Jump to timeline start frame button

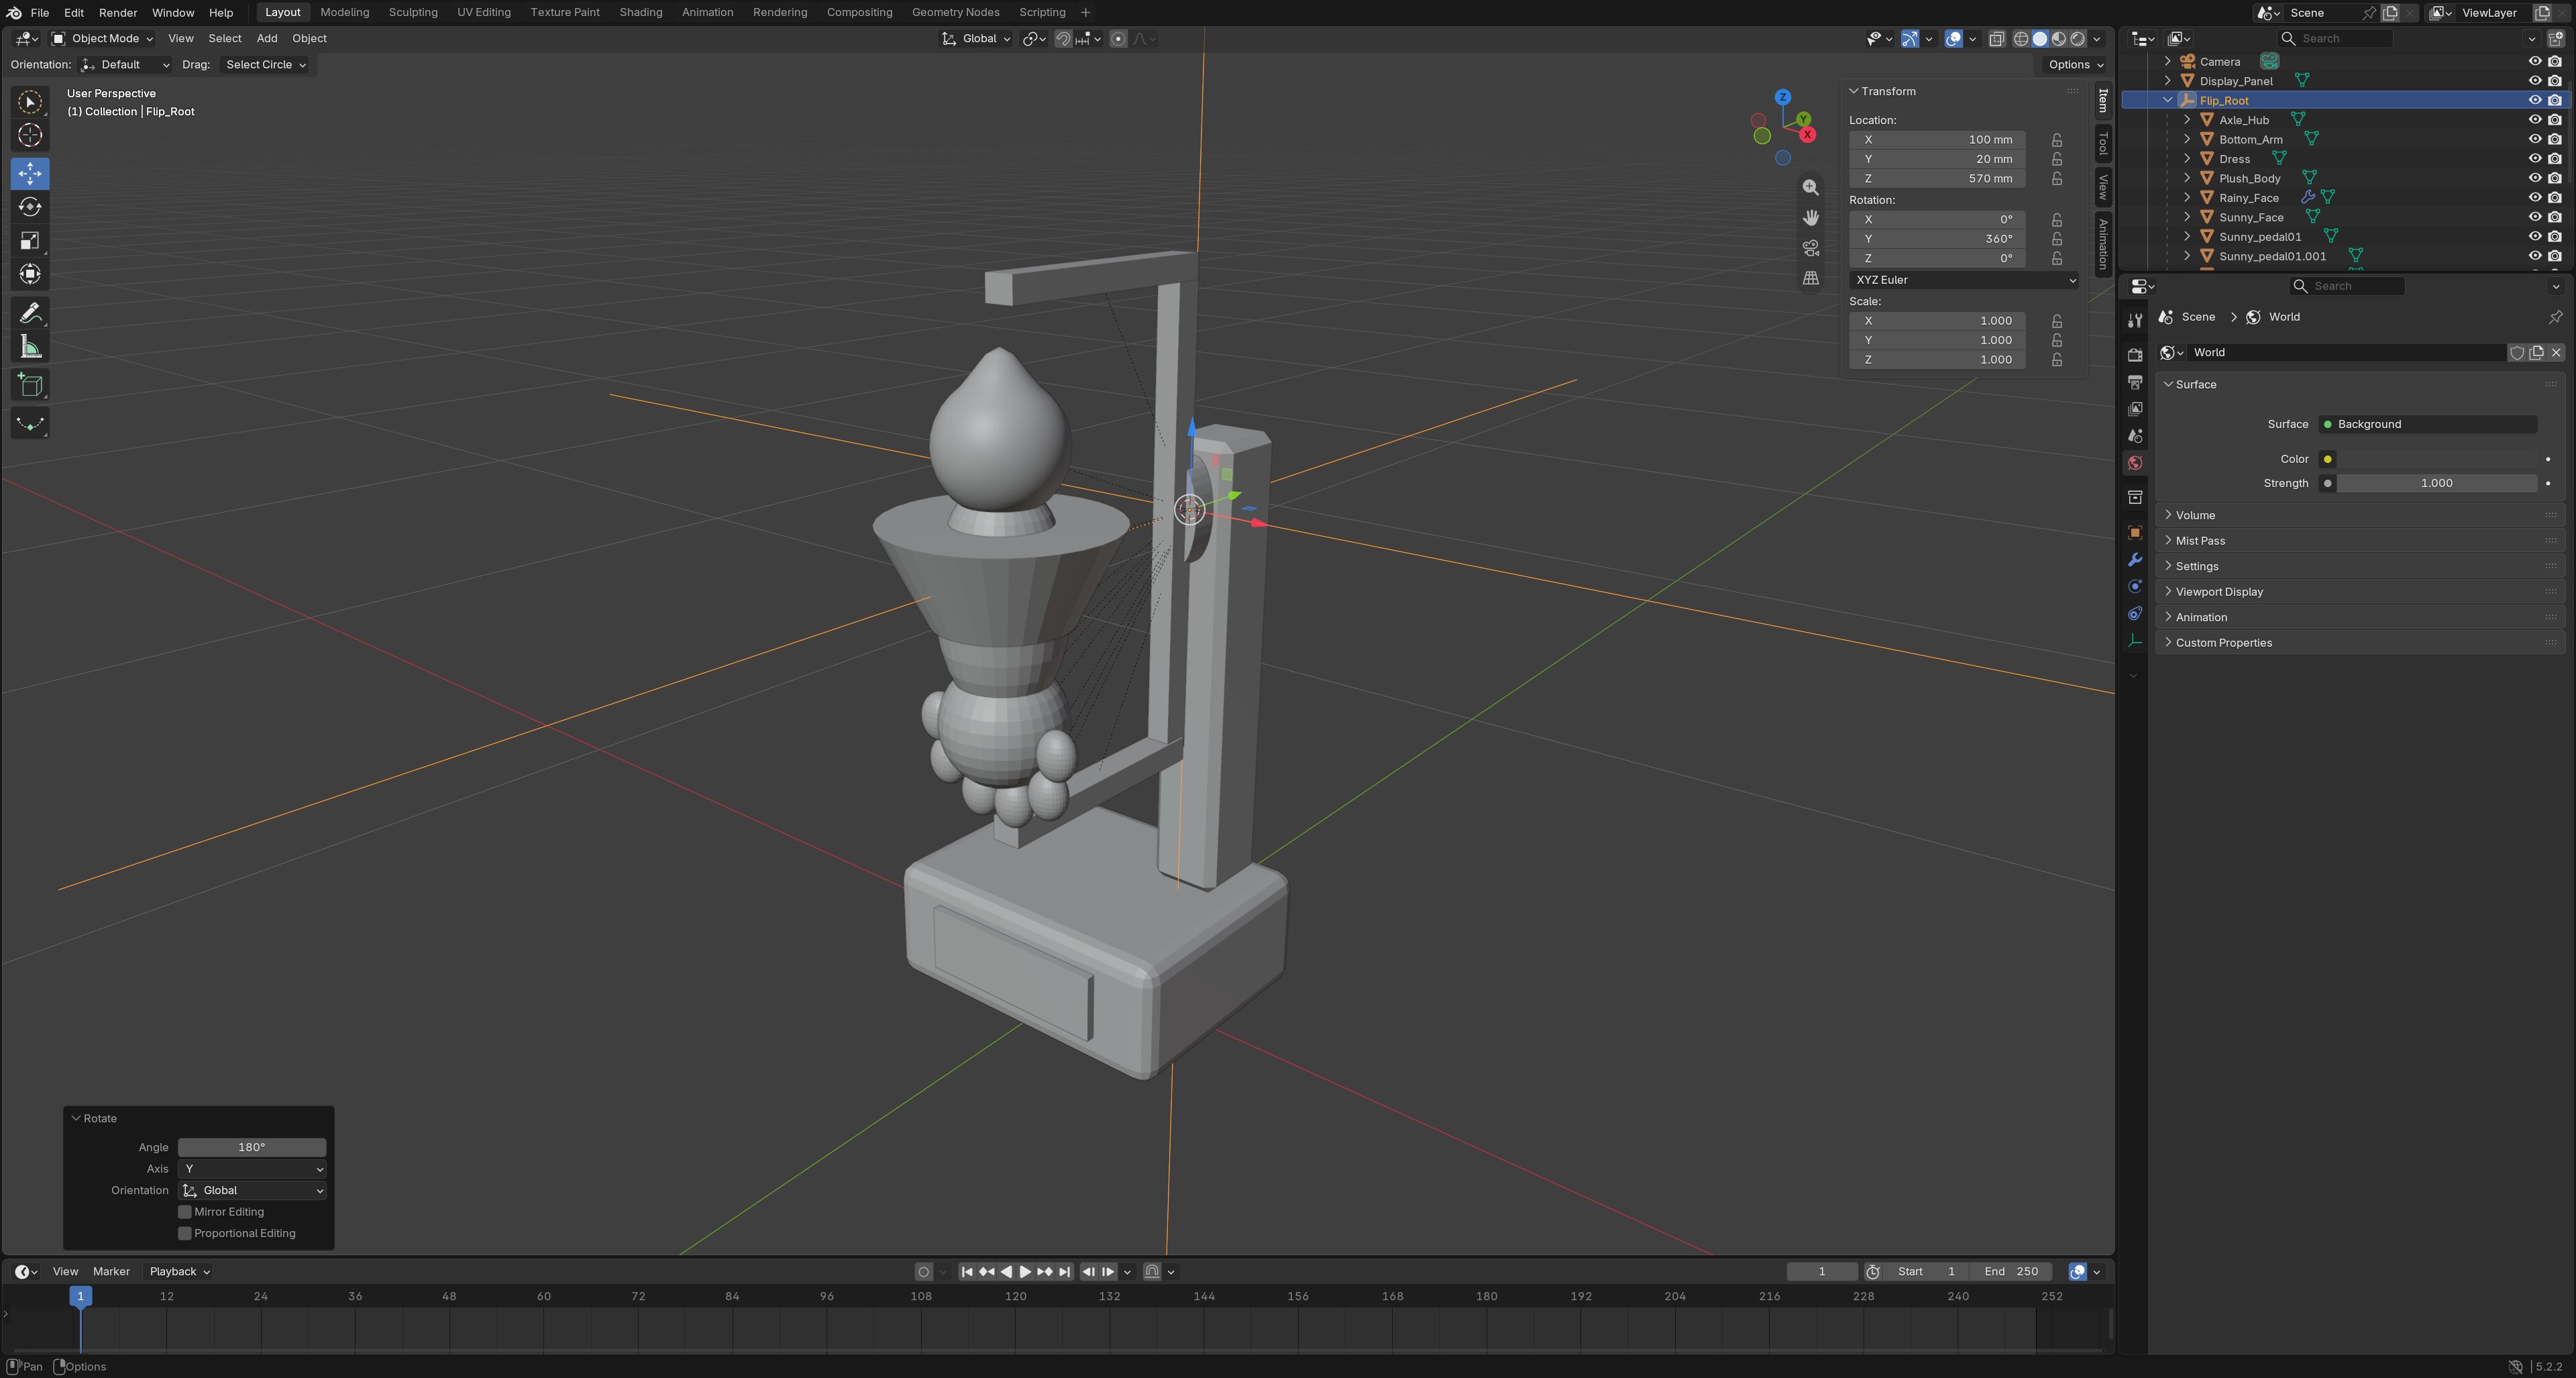(x=966, y=1272)
